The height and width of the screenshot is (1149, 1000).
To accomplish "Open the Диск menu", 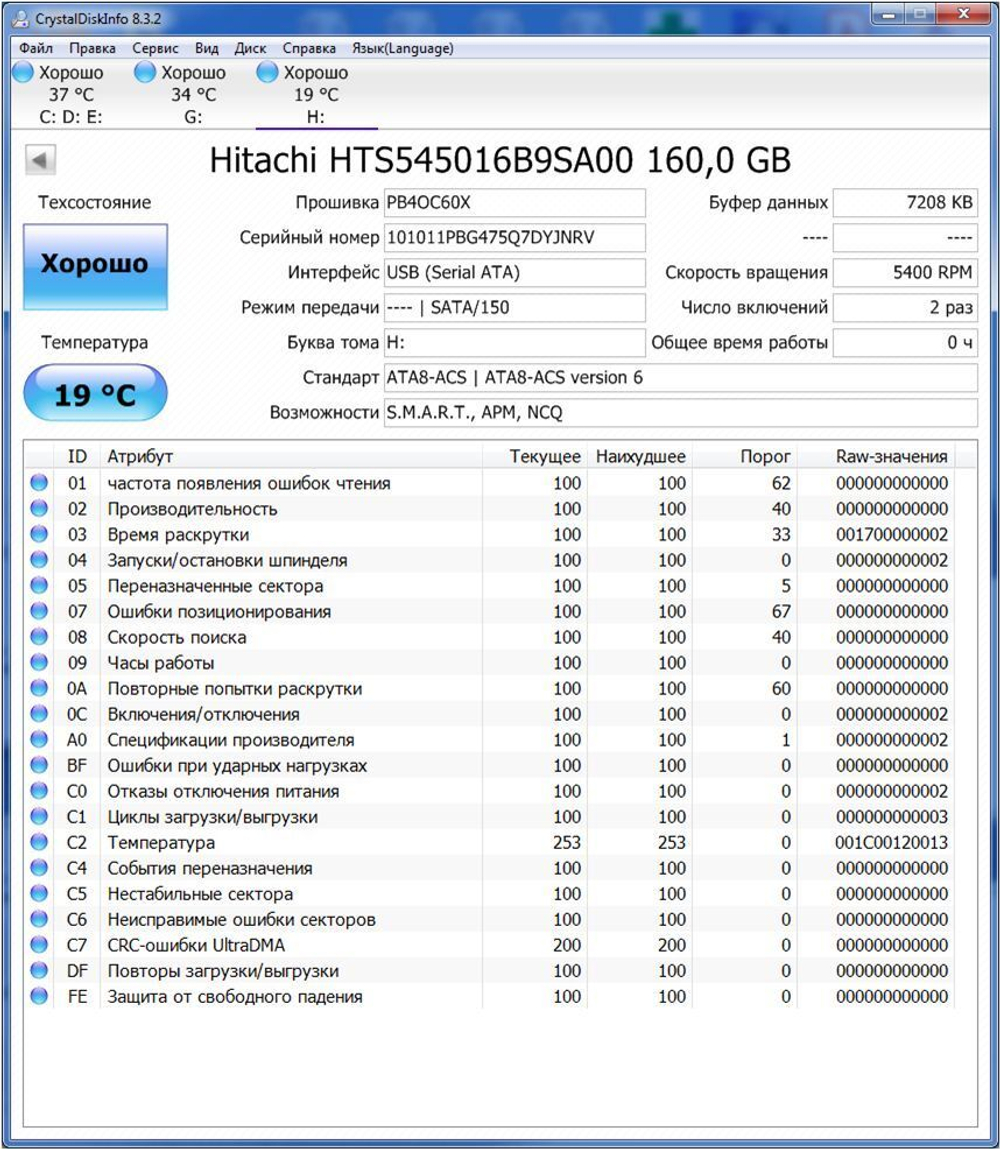I will click(x=250, y=48).
